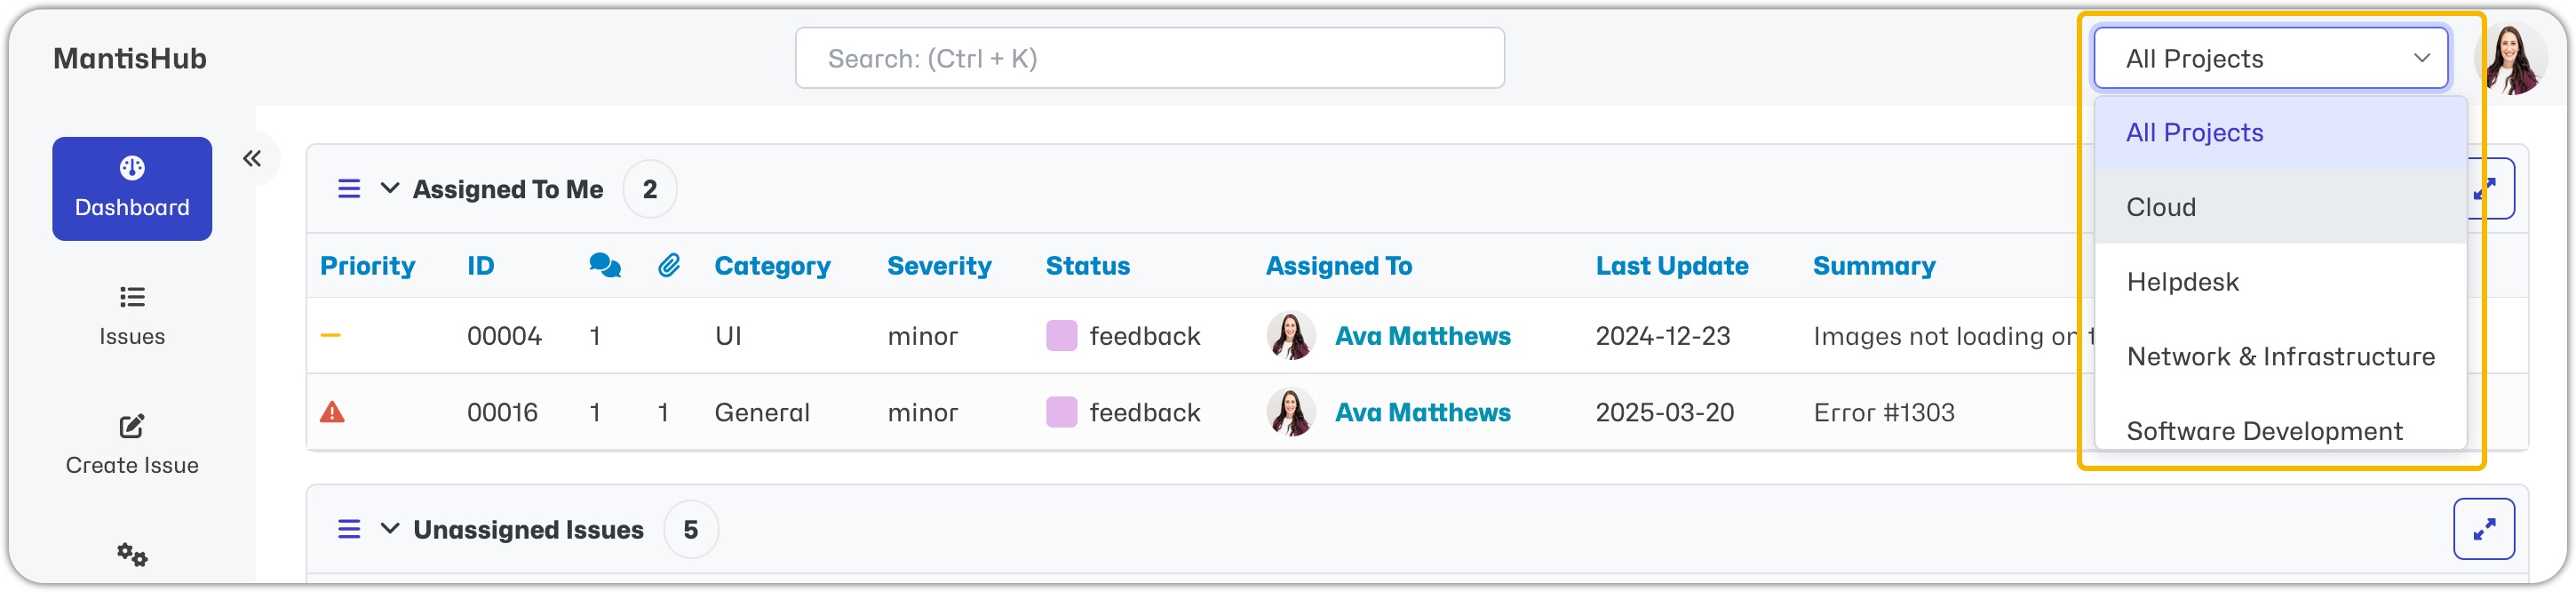
Task: Click the Unassigned Issues section title
Action: 528,528
